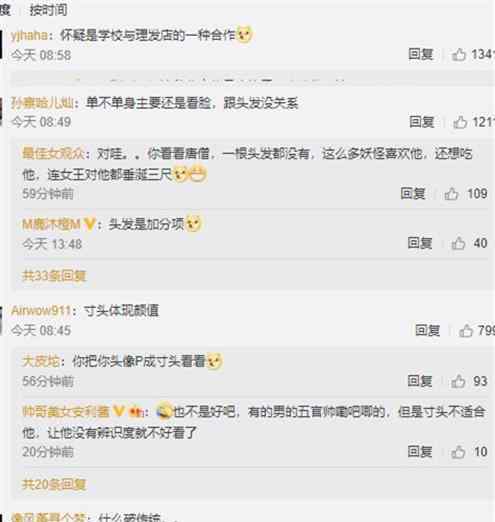This screenshot has width=495, height=522.
Task: Open Airwow911's profile link
Action: 41,310
